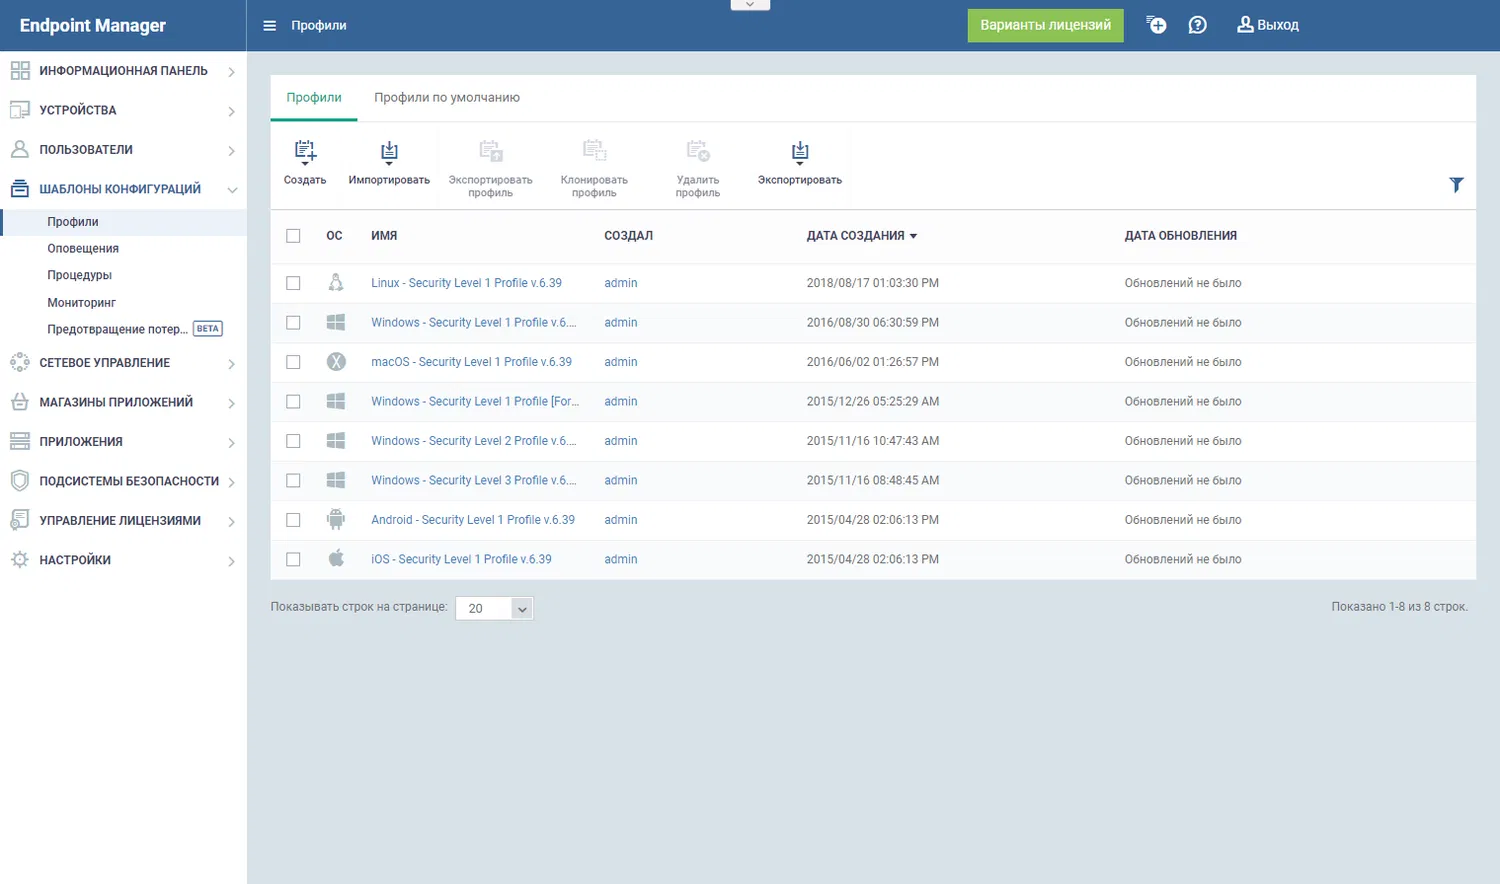Check the macOS Security Level 1 row checkbox
This screenshot has height=884, width=1500.
(x=293, y=362)
